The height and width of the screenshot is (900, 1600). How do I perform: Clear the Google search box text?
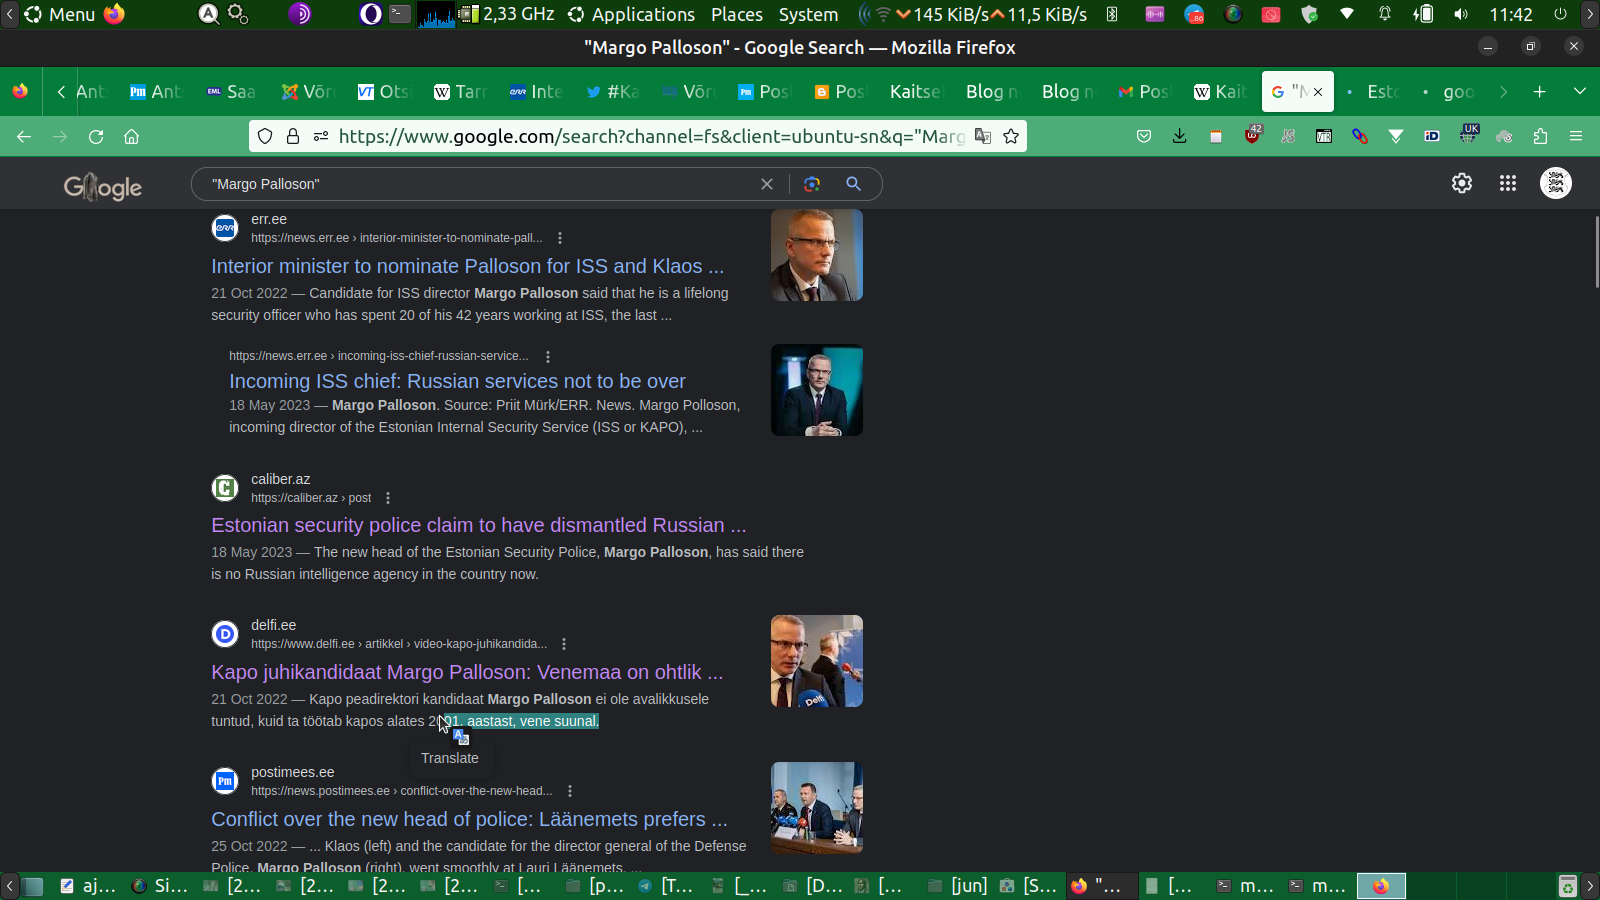[x=767, y=184]
